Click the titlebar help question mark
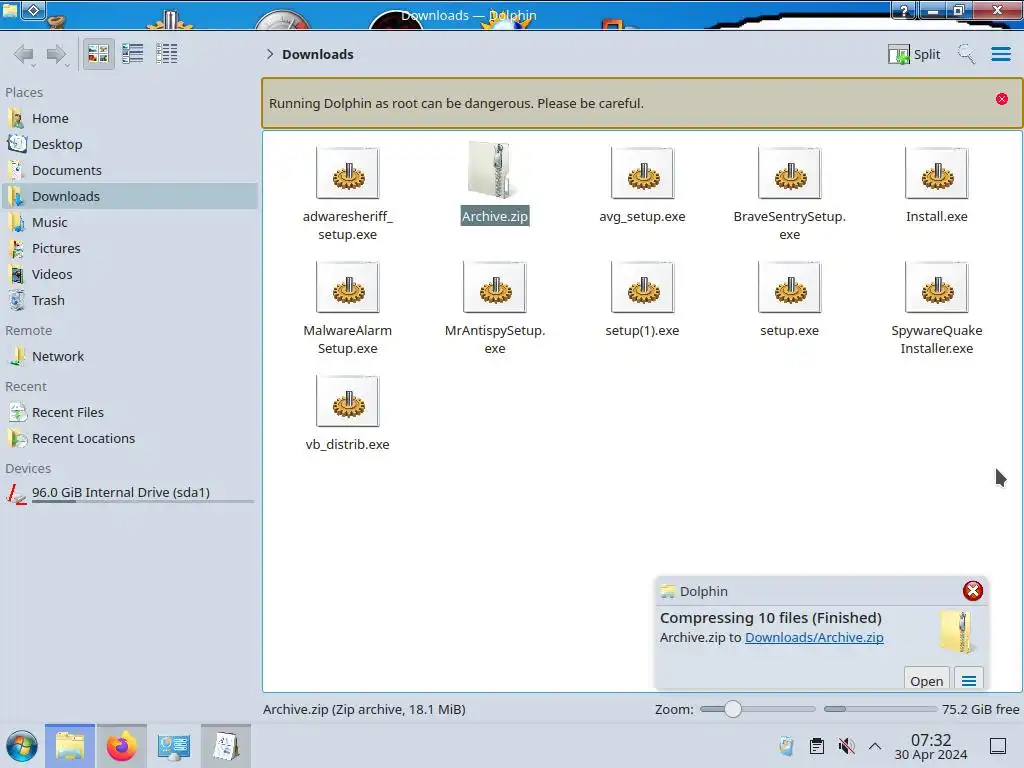 coord(904,10)
